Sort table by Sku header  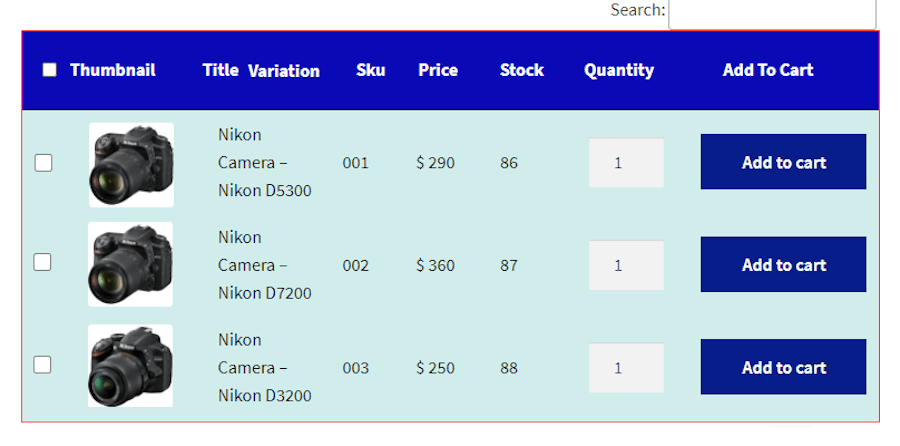[371, 70]
